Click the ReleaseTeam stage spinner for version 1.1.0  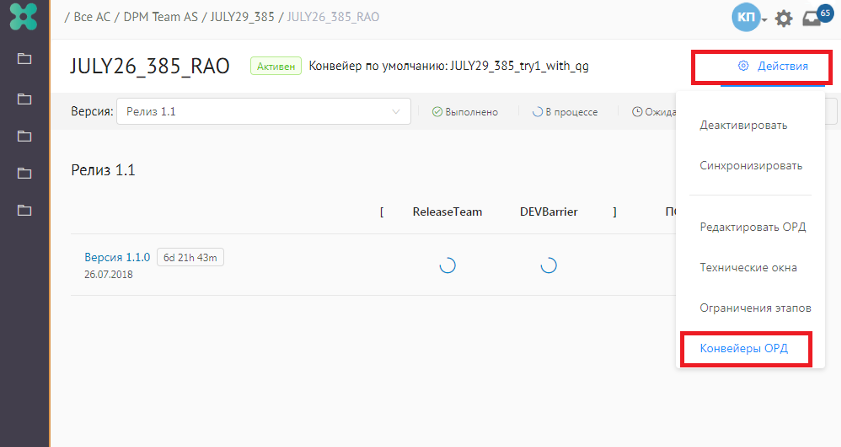pos(447,265)
